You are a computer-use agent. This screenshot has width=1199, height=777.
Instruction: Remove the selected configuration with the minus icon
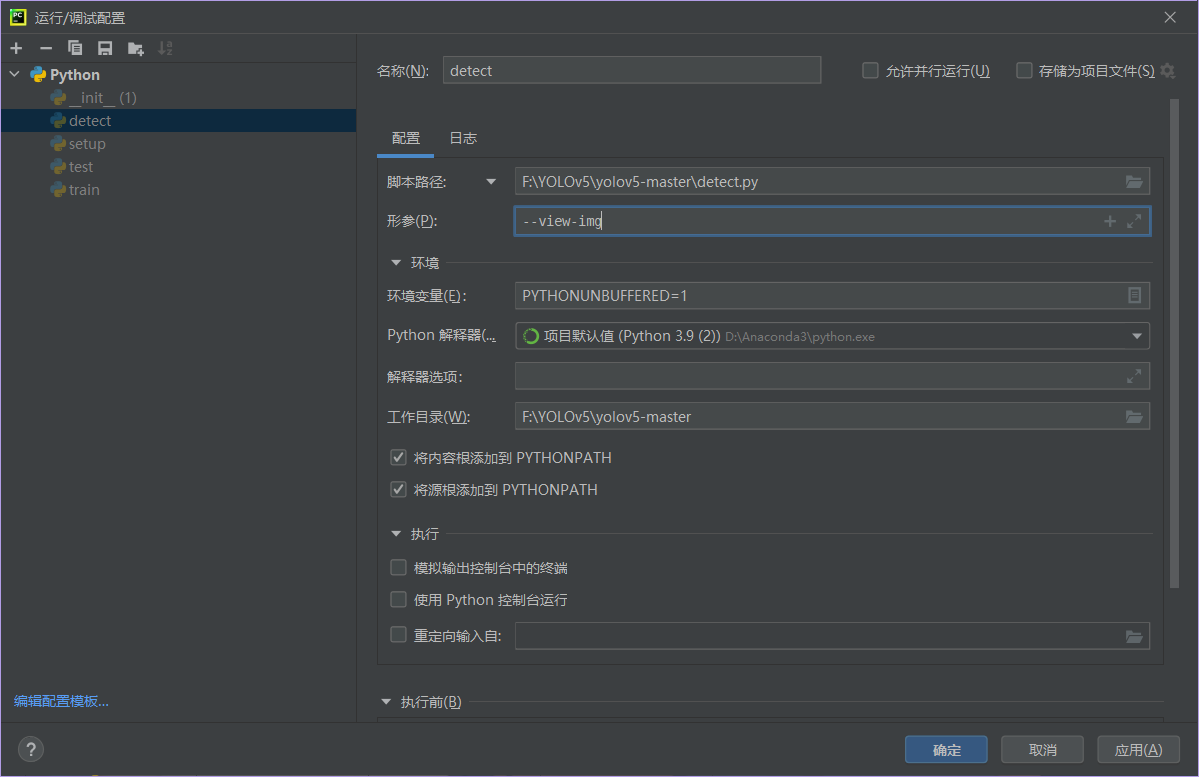(45, 48)
